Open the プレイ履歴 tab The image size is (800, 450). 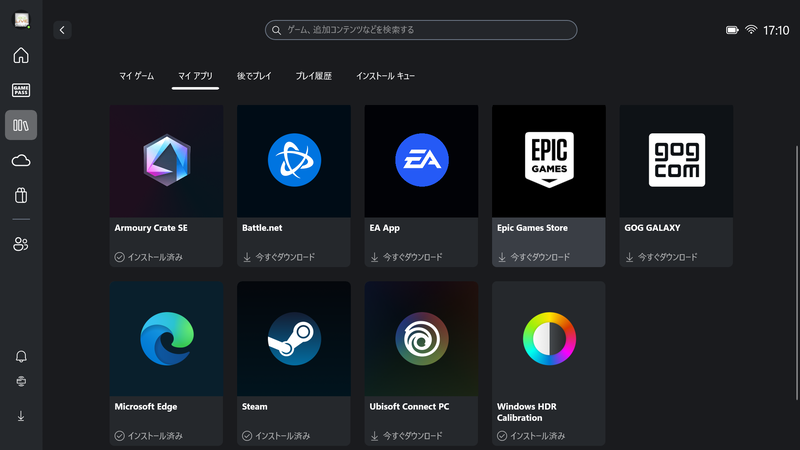coord(314,76)
